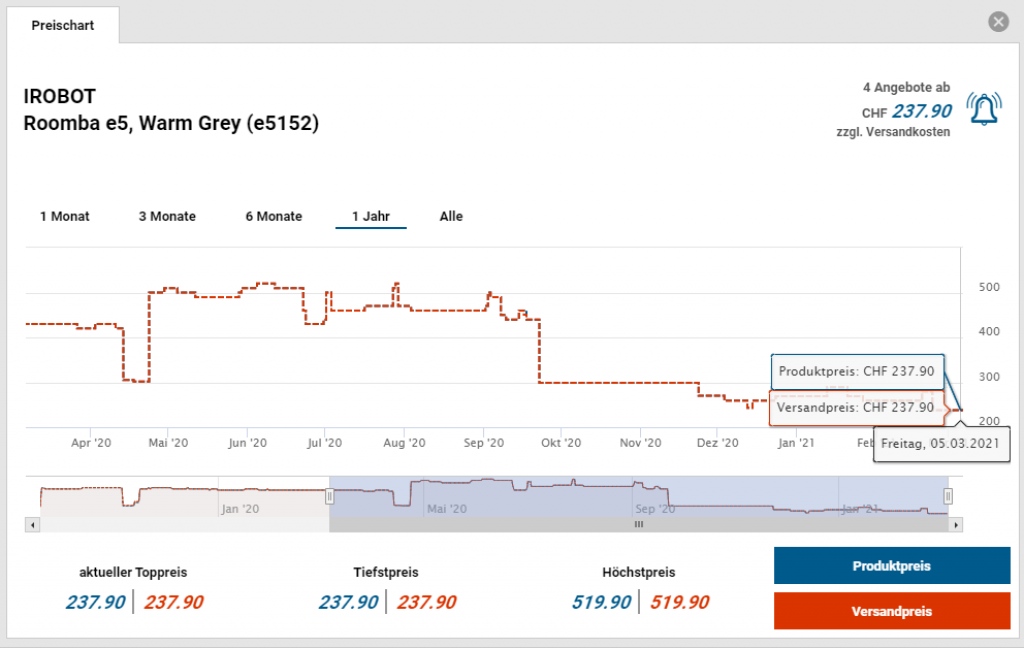Toggle the Produktpreis series button

point(892,566)
